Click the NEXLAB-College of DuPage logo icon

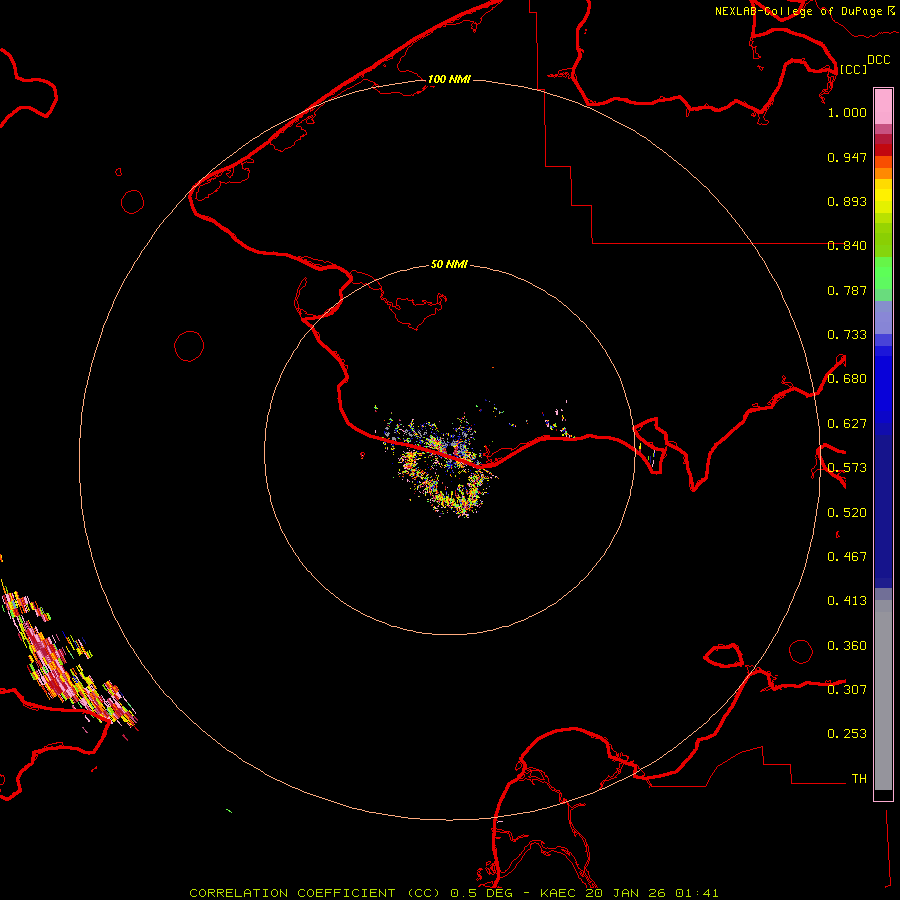point(891,10)
